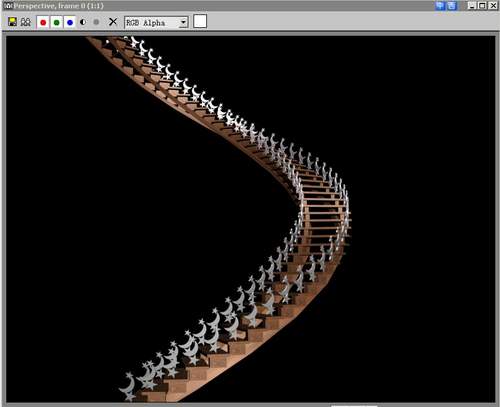The height and width of the screenshot is (407, 500).
Task: Minimize the Perspective render window
Action: point(472,5)
